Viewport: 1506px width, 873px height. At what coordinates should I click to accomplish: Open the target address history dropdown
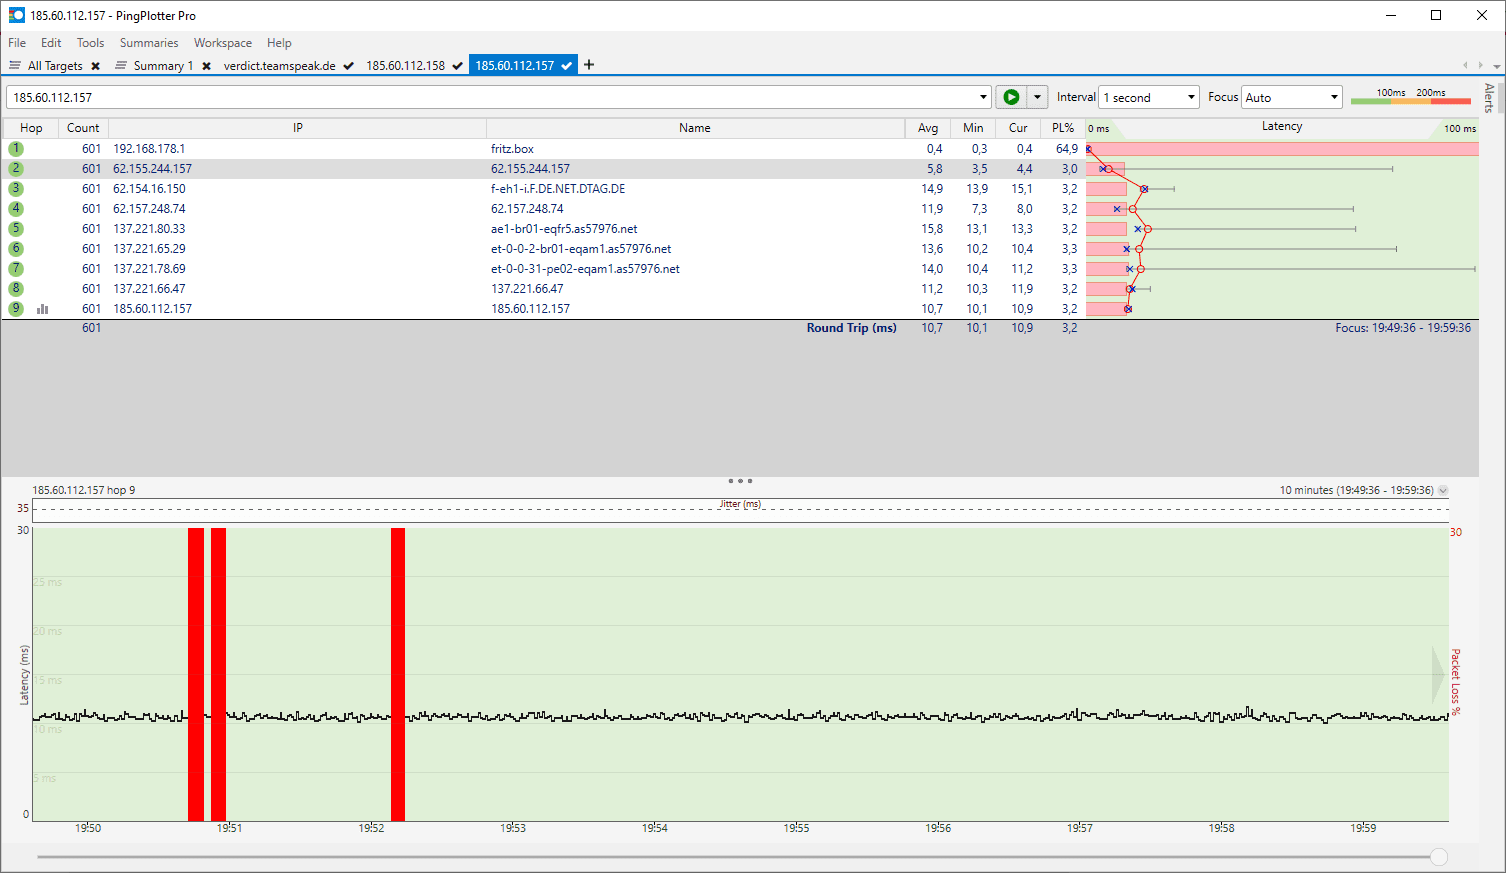[x=983, y=97]
